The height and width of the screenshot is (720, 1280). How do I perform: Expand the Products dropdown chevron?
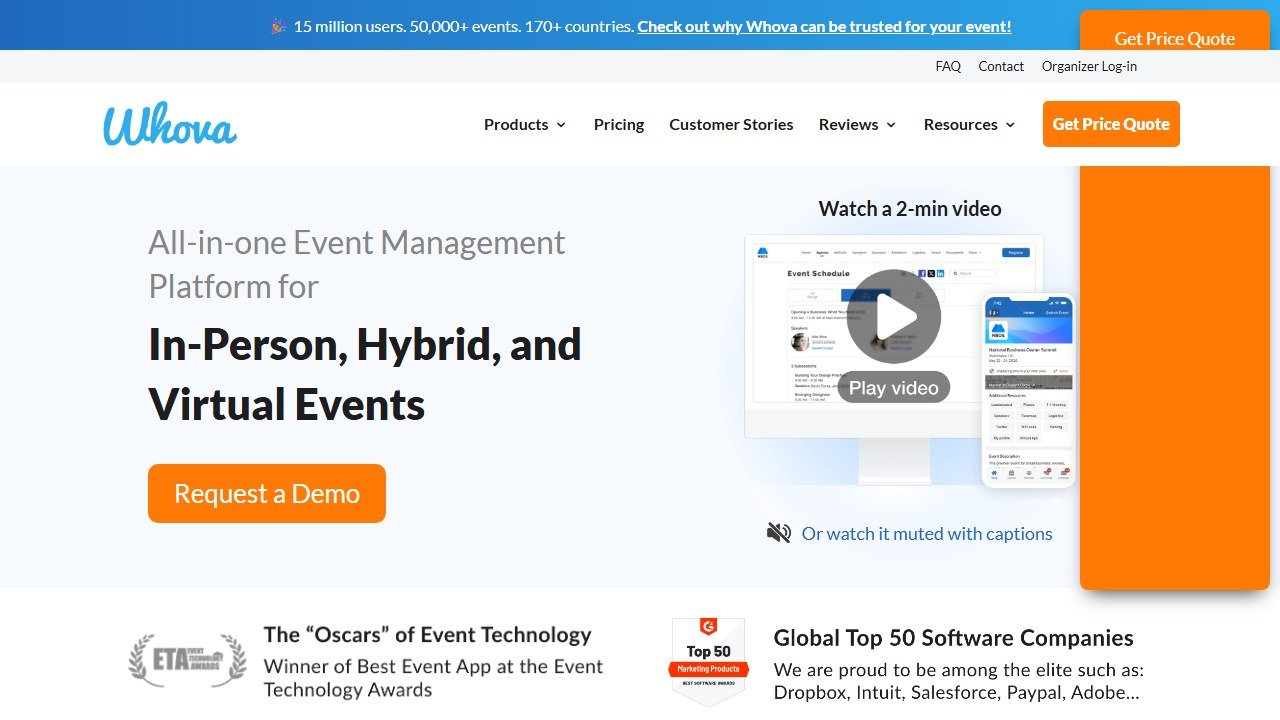tap(561, 125)
